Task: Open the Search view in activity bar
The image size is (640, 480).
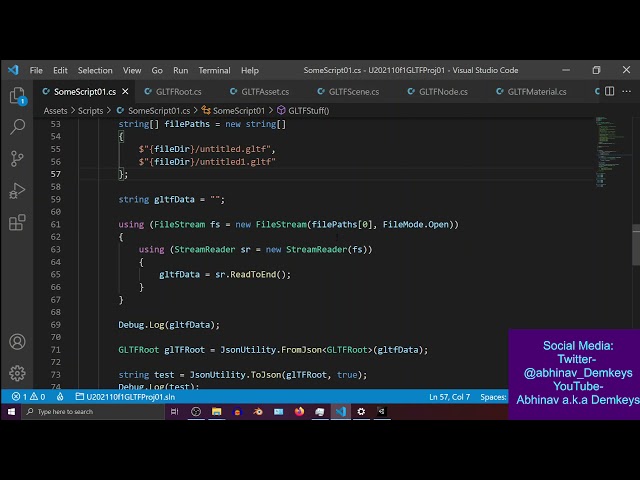Action: (18, 127)
